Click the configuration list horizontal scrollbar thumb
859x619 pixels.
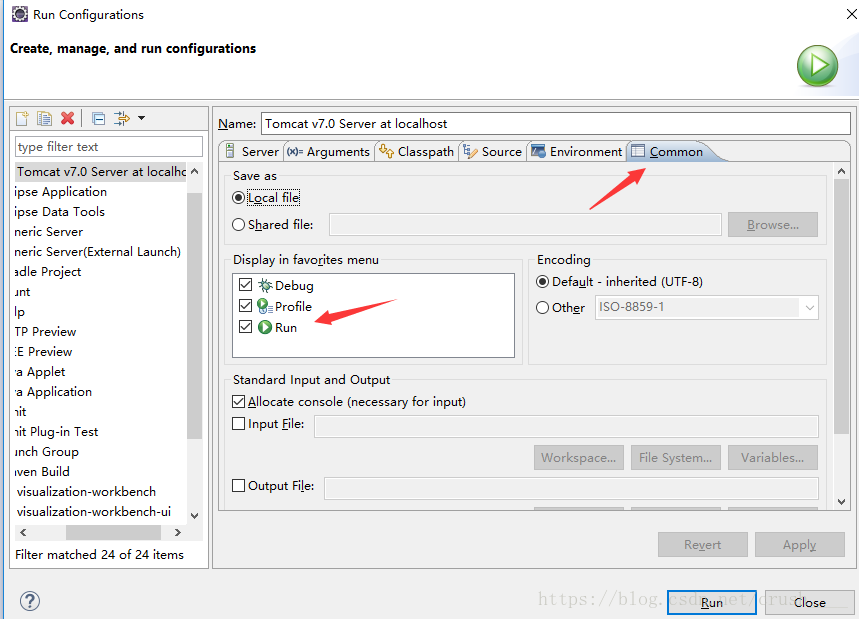(x=113, y=532)
